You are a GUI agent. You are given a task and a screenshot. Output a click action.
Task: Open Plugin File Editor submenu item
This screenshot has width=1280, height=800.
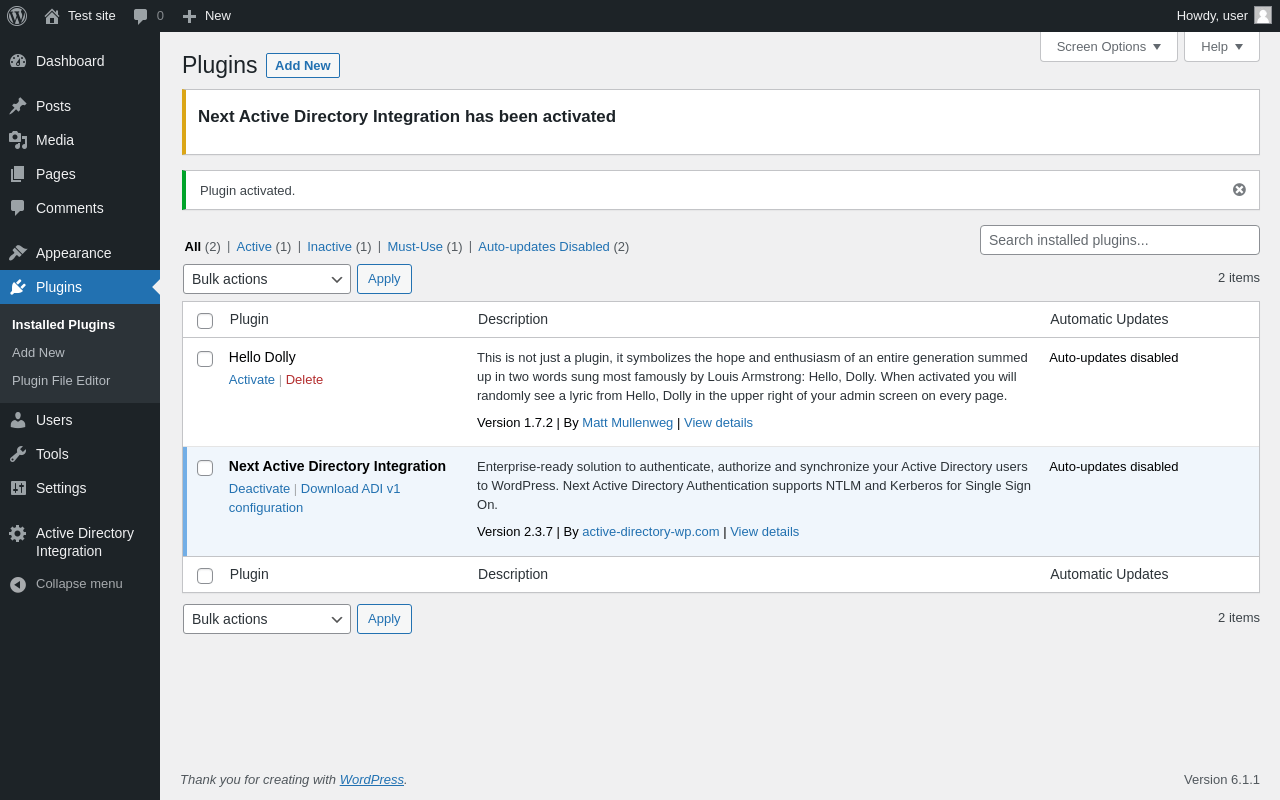tap(61, 381)
